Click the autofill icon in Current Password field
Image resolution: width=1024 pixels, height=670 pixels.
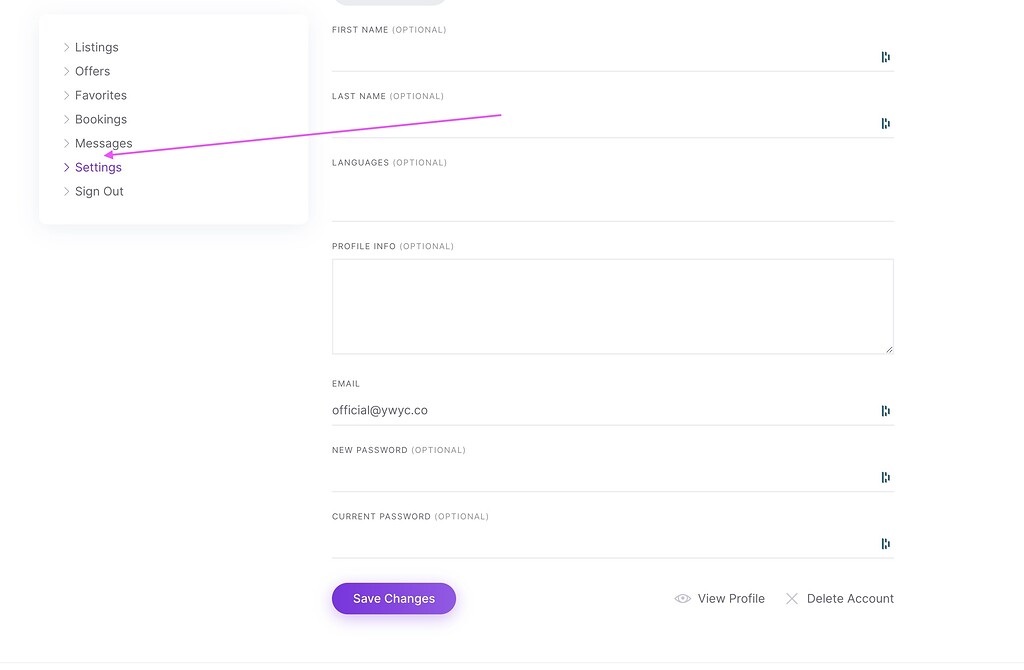click(x=885, y=543)
